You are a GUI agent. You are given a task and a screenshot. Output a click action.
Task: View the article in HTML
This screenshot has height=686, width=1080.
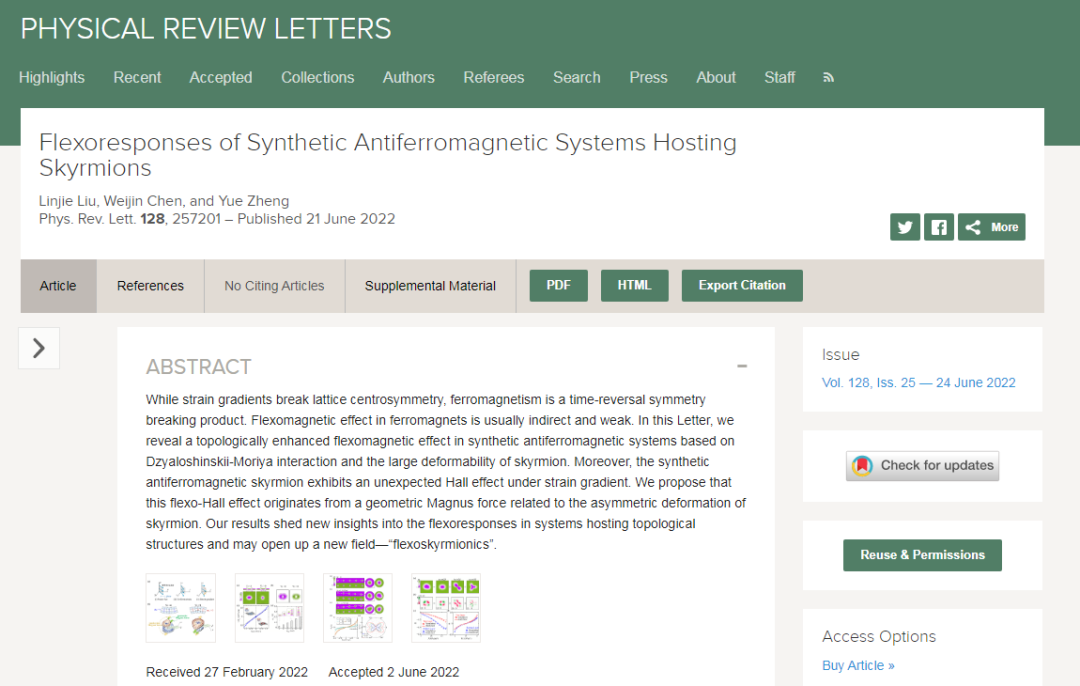click(634, 286)
